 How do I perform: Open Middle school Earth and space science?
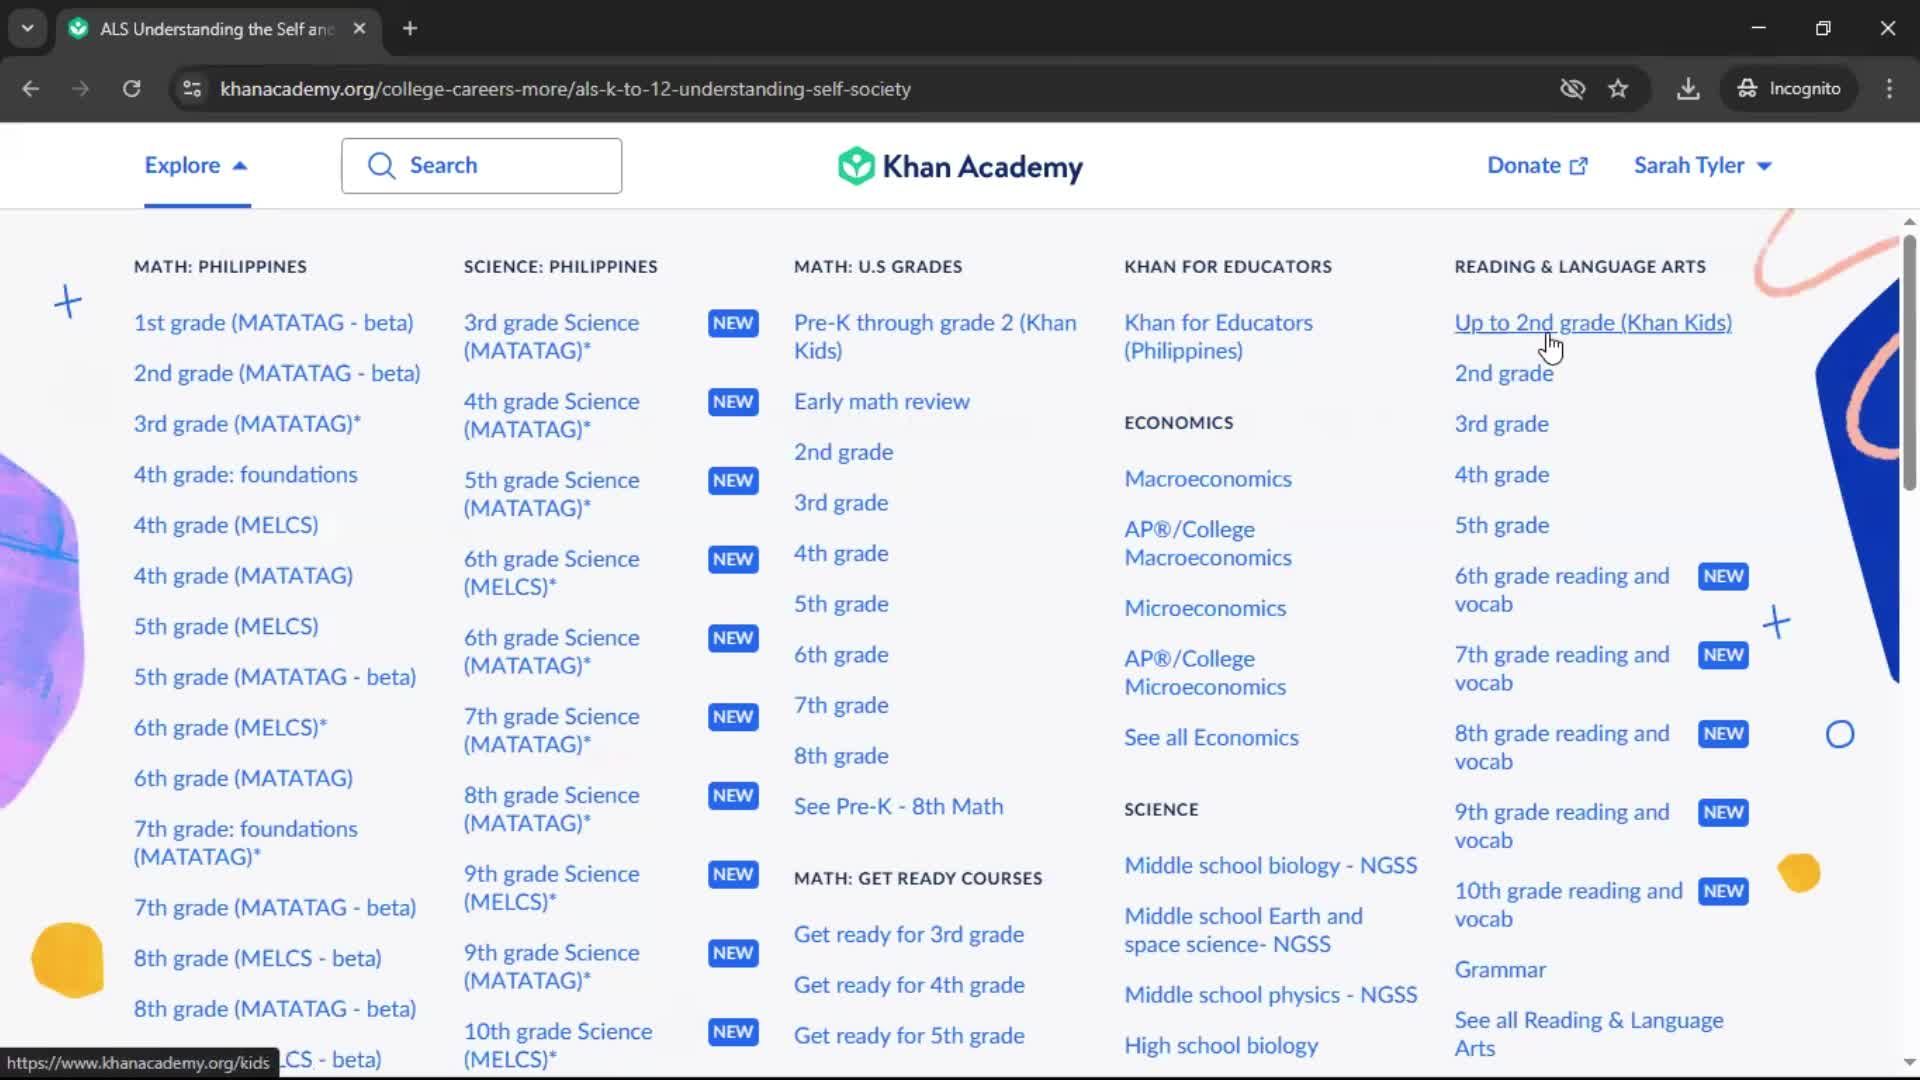point(1243,930)
